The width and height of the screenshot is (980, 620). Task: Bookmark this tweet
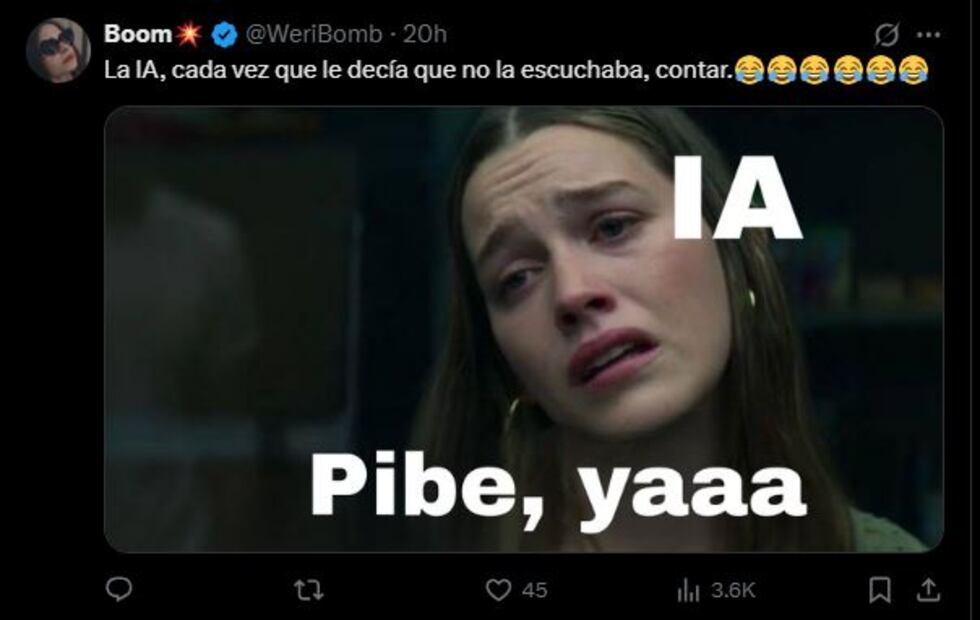click(880, 589)
